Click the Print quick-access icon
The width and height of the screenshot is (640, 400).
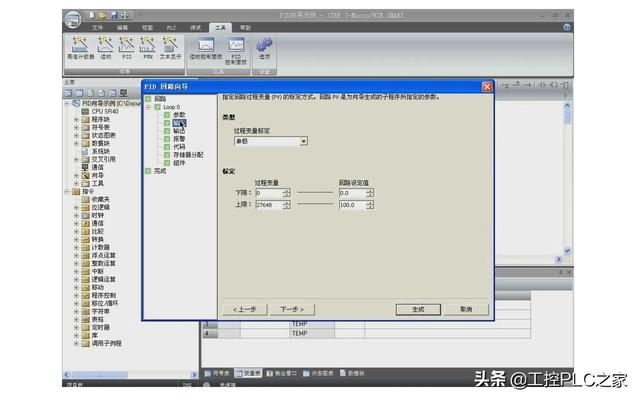click(x=124, y=15)
